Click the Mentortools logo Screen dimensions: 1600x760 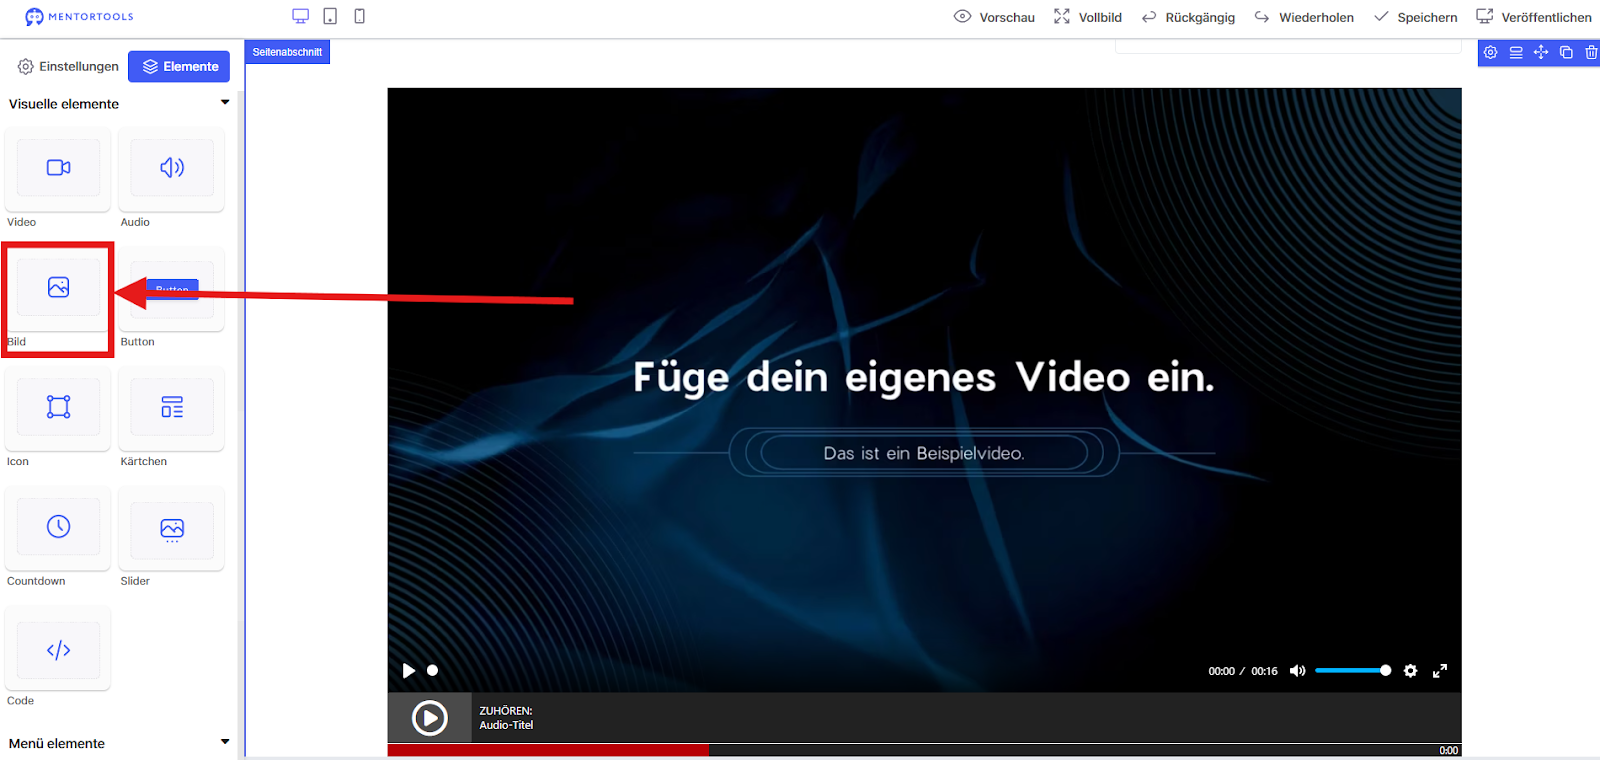pyautogui.click(x=79, y=17)
